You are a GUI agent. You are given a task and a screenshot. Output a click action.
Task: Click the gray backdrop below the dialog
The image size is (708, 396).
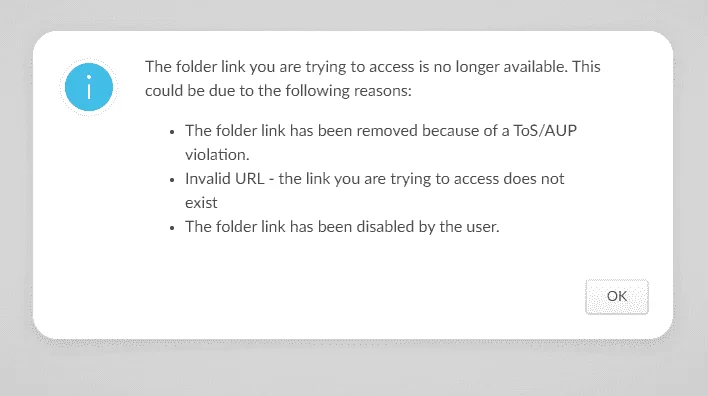(354, 370)
